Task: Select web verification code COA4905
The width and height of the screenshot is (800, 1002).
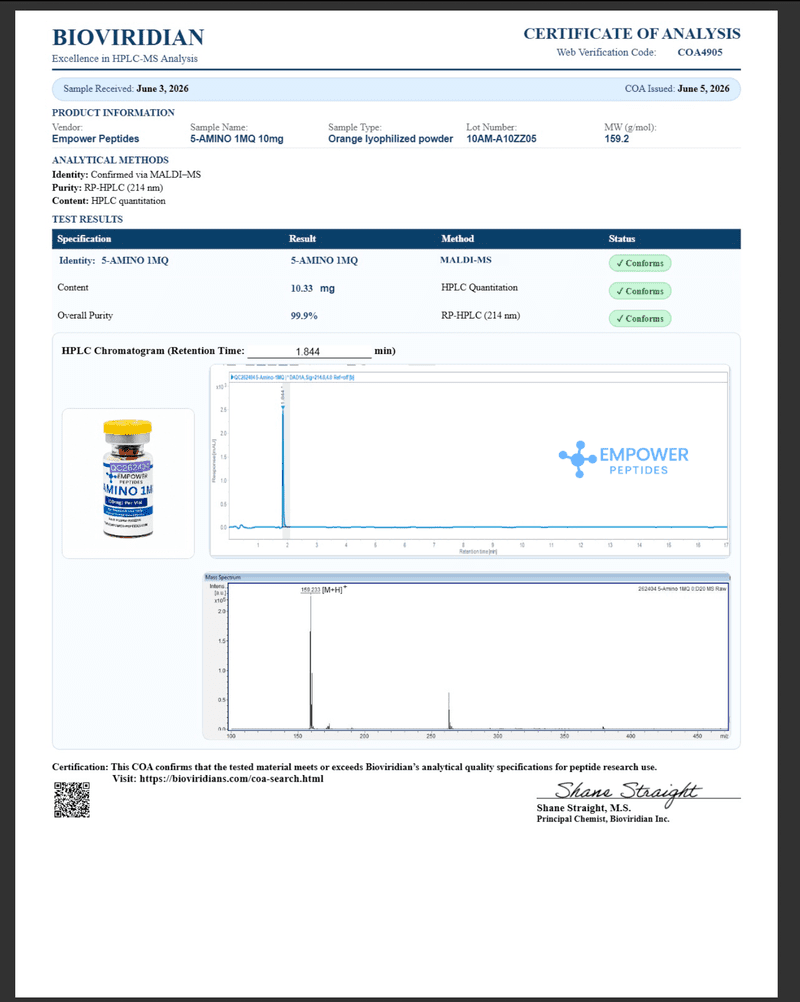Action: [x=700, y=52]
